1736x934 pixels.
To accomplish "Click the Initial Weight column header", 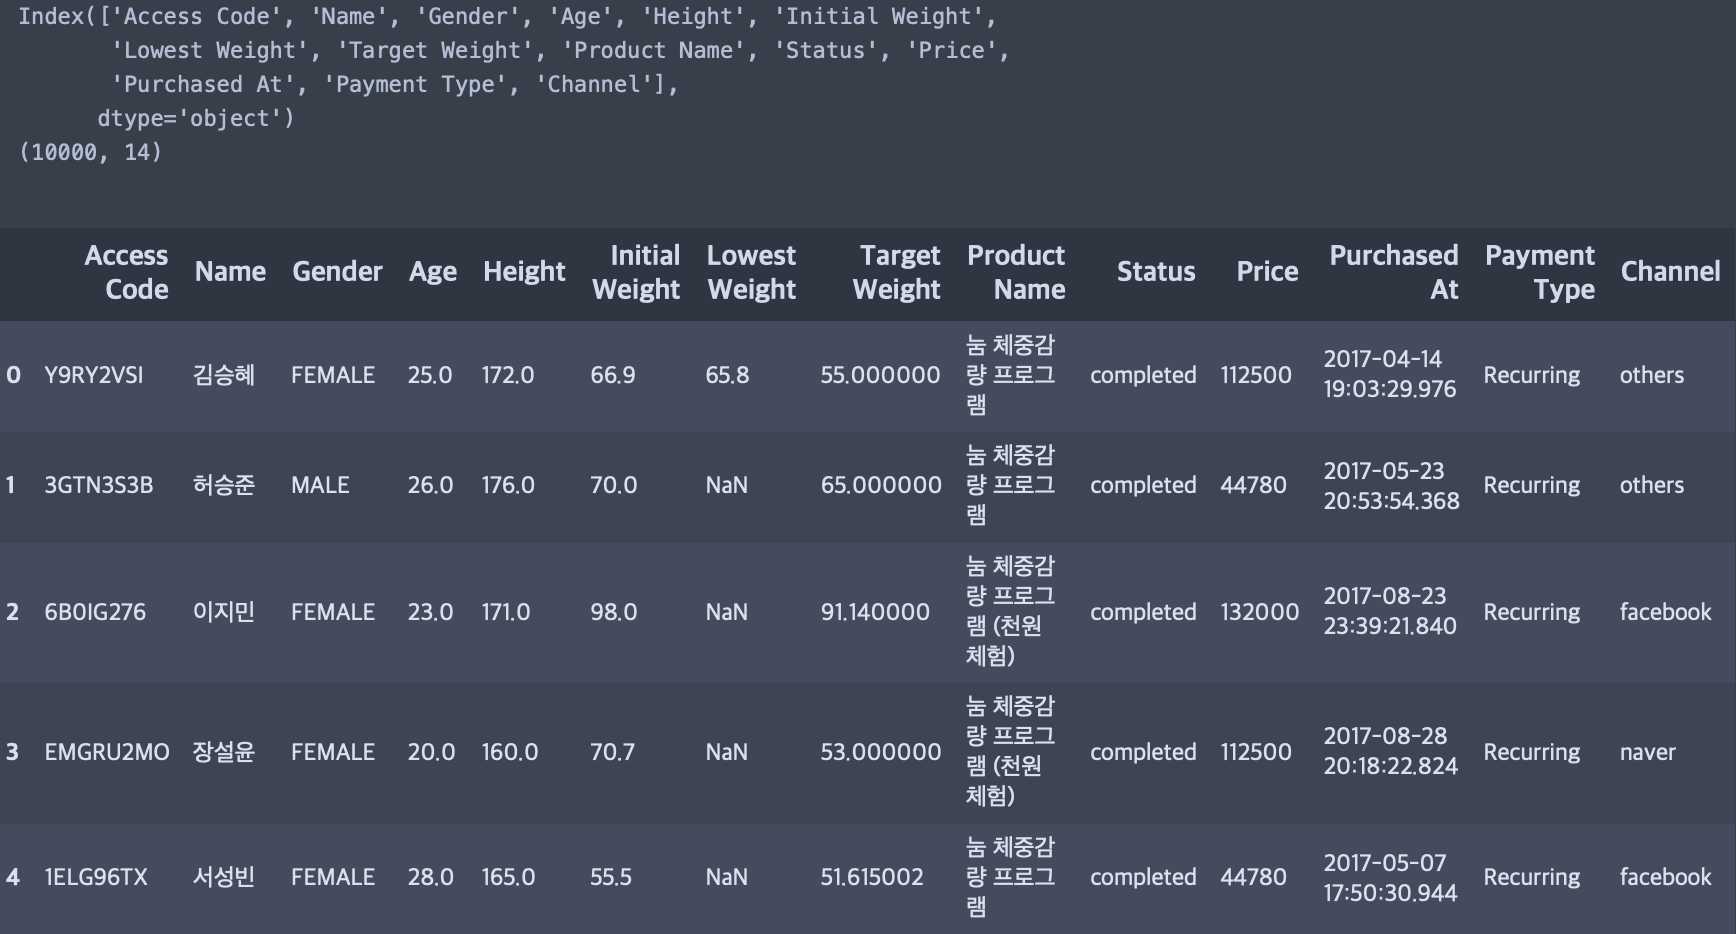I will coord(636,272).
